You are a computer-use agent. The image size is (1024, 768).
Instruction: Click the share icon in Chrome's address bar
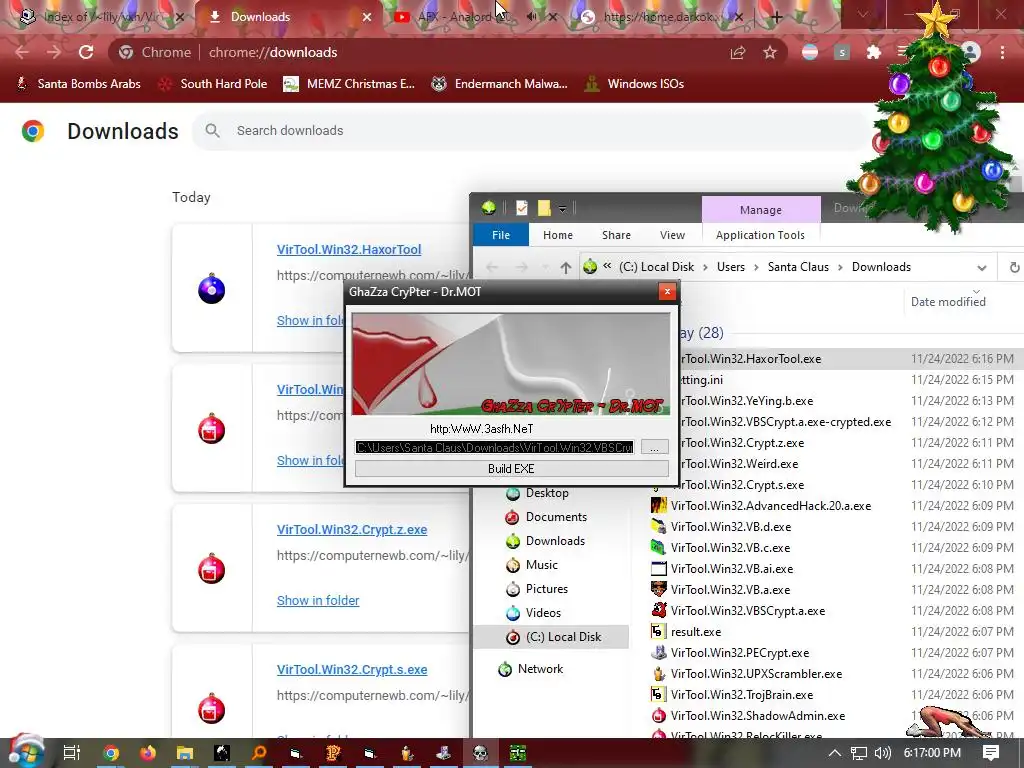[738, 52]
